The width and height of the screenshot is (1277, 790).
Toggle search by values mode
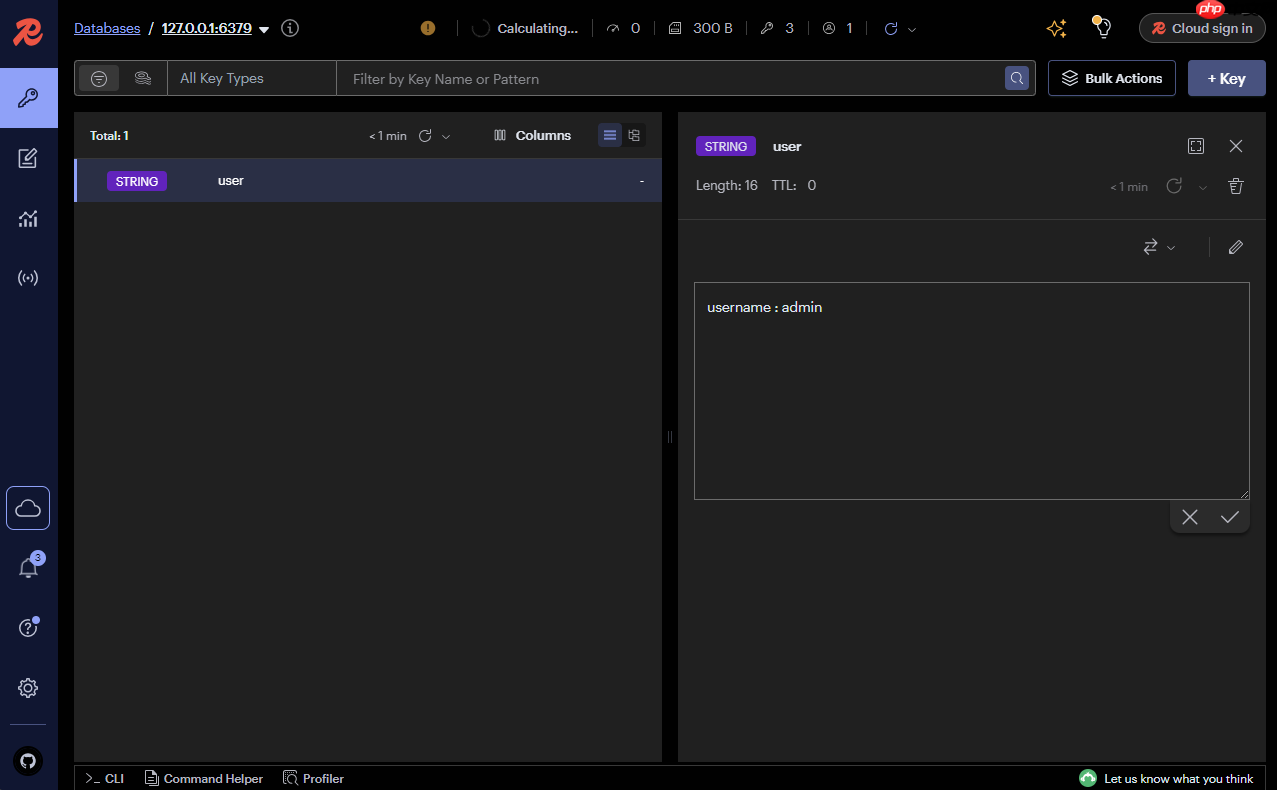coord(143,78)
